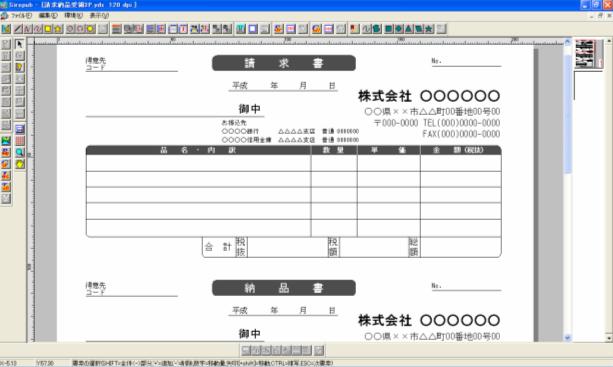Activate the magnifier zoom tool
This screenshot has width=613, height=367.
[20, 152]
